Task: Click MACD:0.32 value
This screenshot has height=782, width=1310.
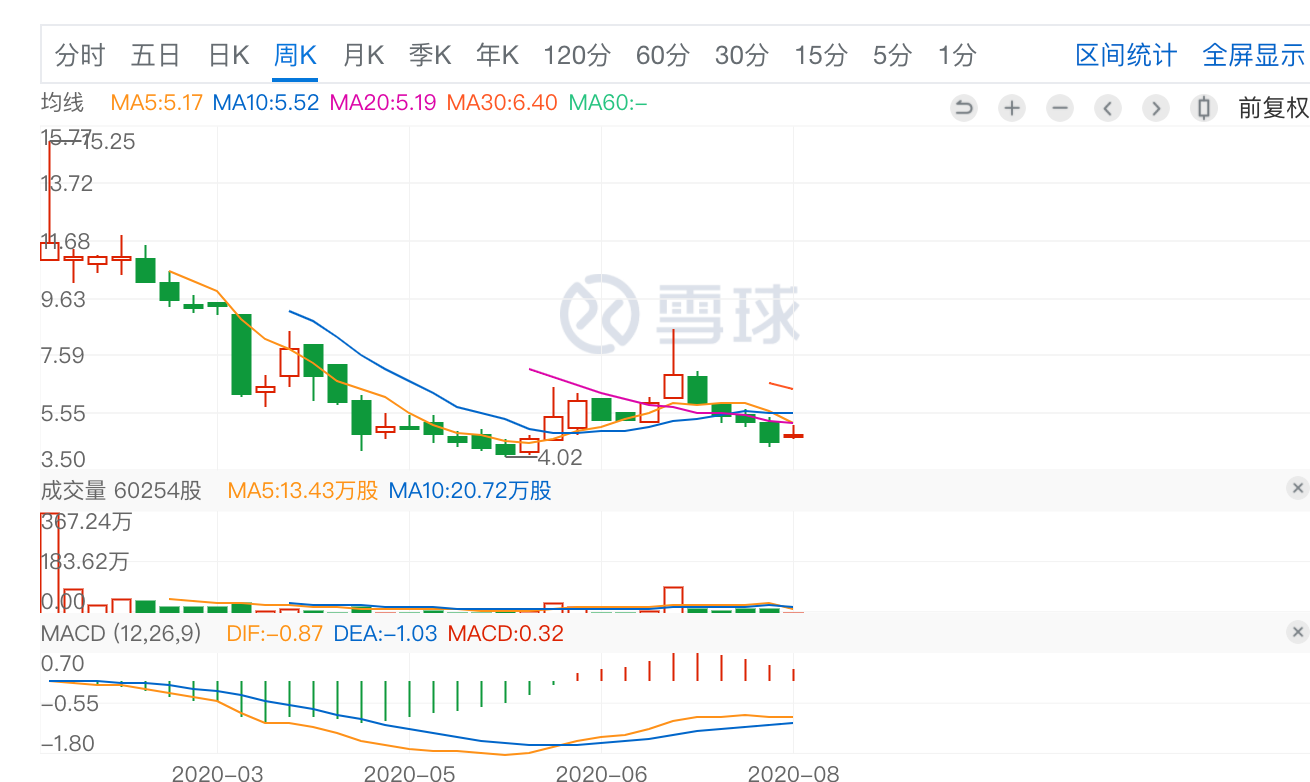Action: pos(506,633)
